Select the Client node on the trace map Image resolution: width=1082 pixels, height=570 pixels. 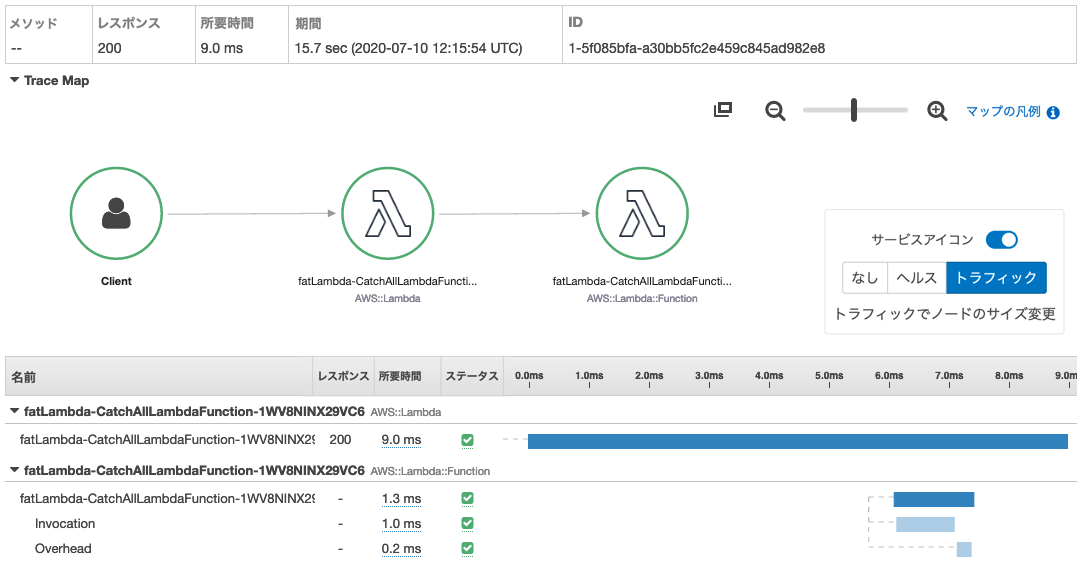(x=116, y=213)
